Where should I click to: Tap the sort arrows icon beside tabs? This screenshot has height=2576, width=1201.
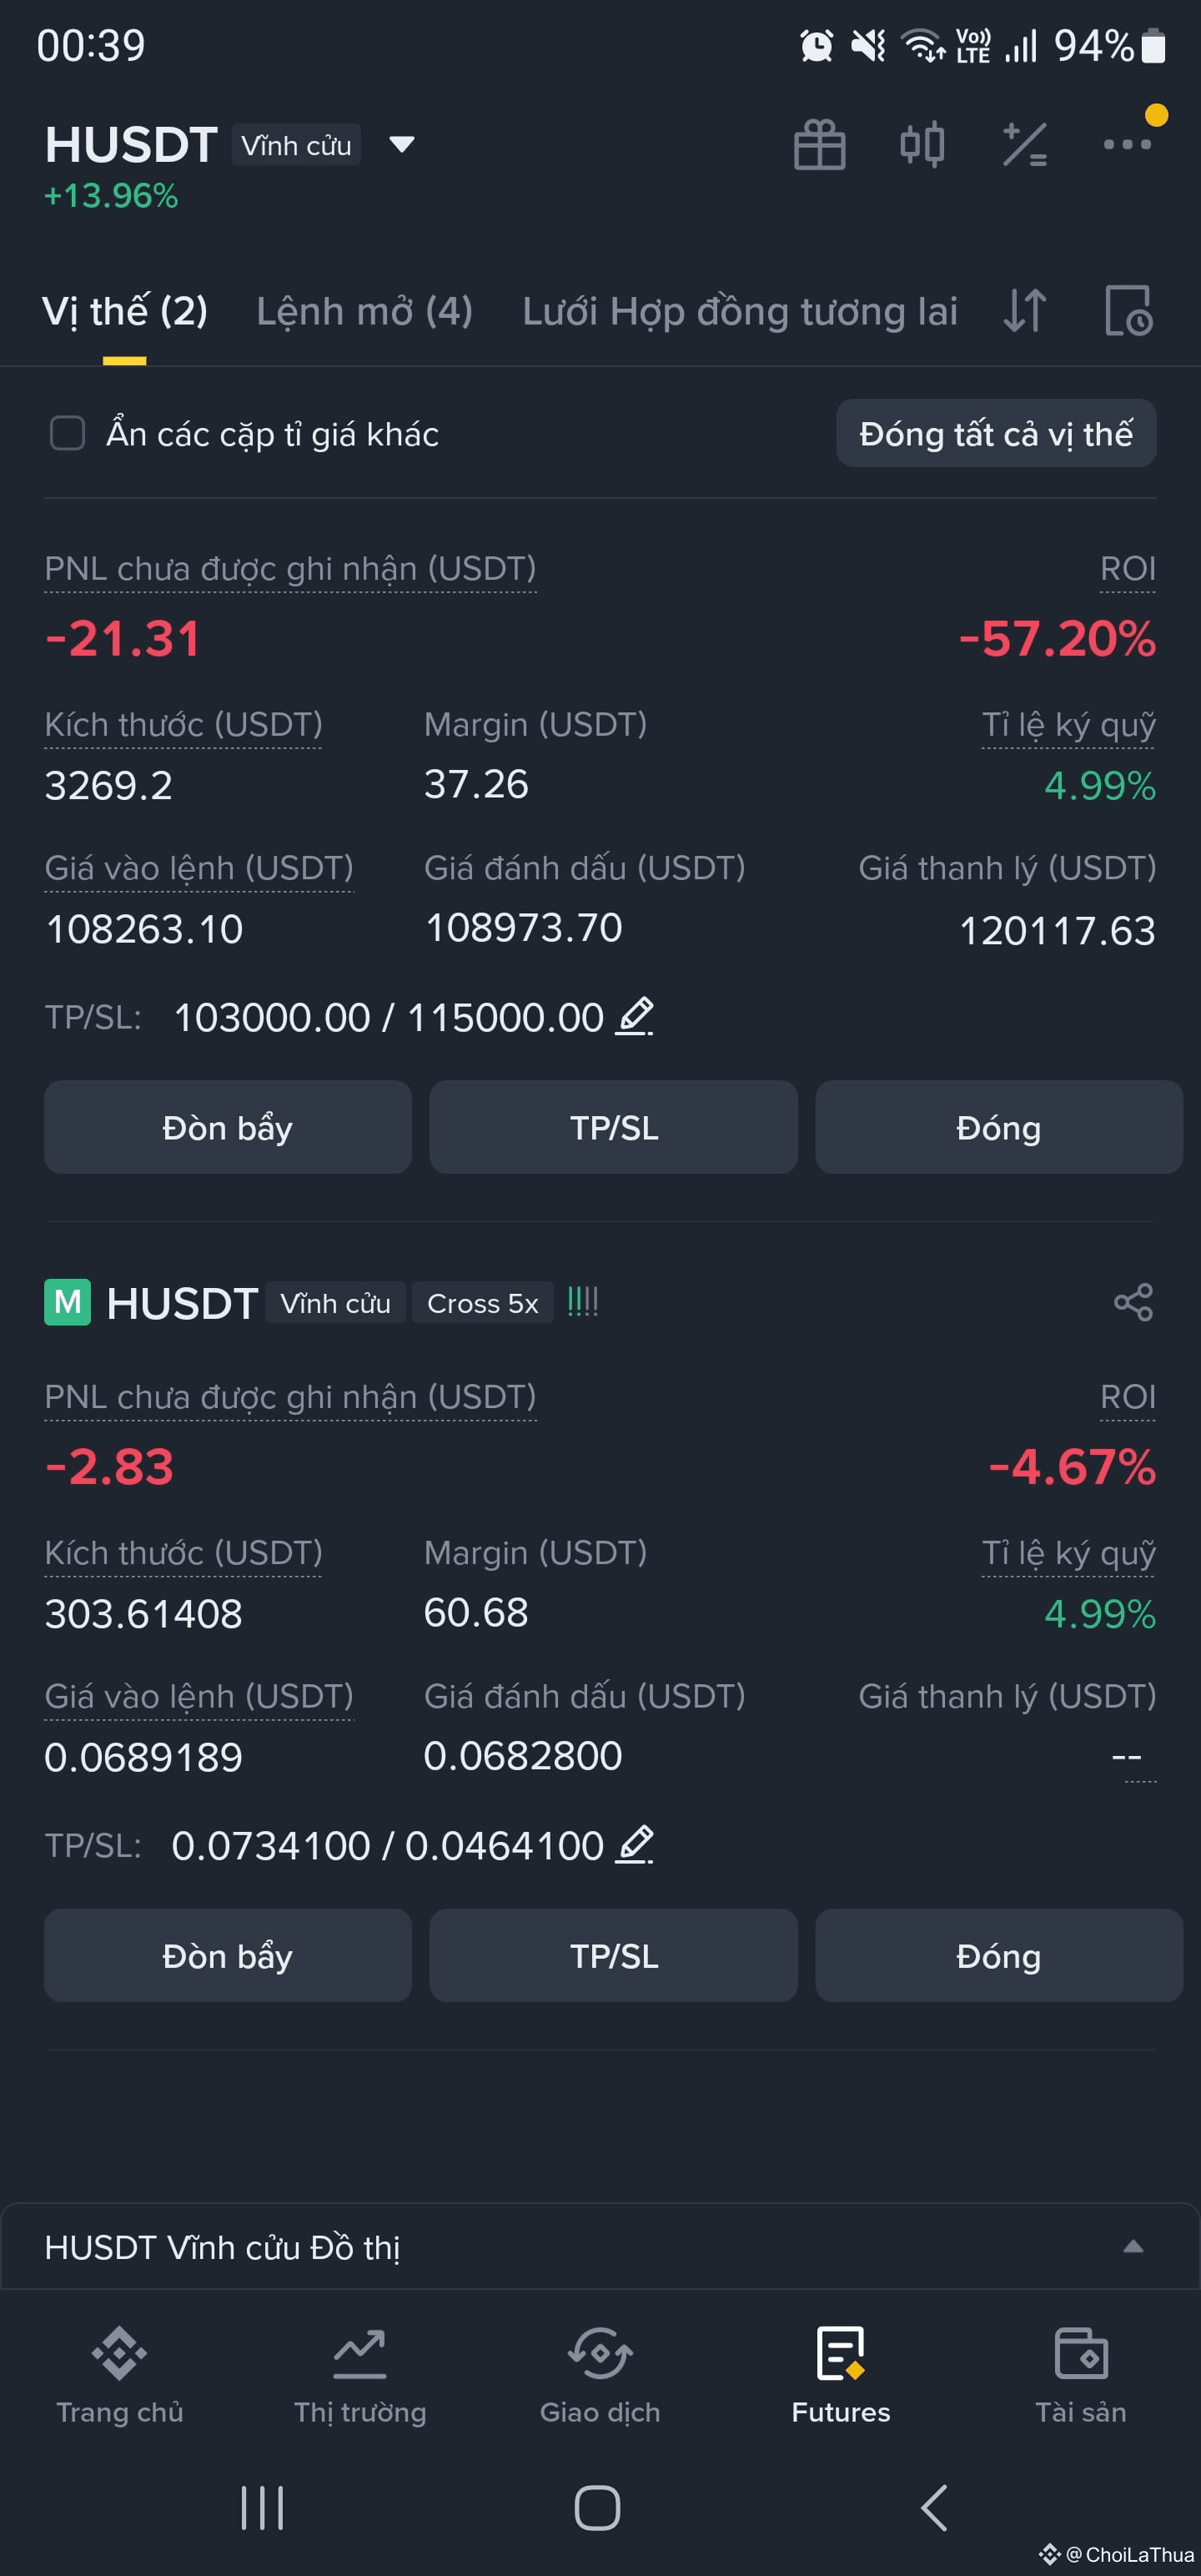(x=1025, y=310)
